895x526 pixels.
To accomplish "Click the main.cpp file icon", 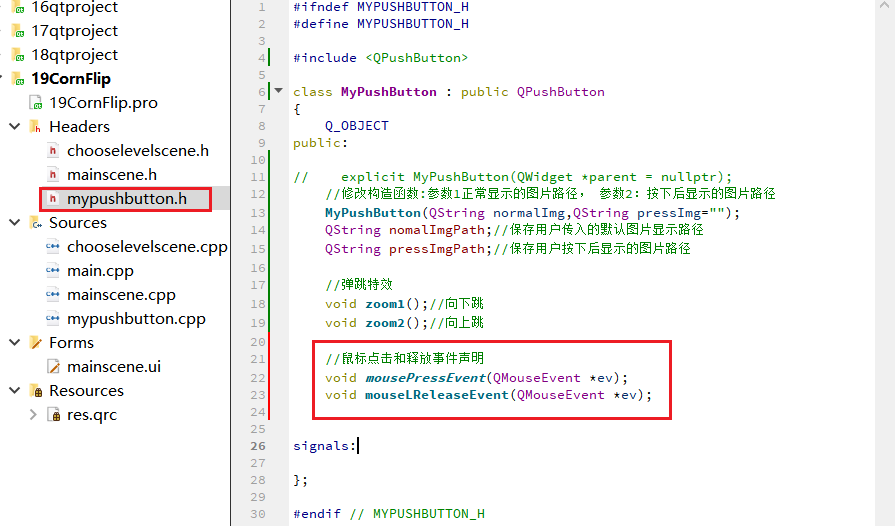I will (53, 270).
